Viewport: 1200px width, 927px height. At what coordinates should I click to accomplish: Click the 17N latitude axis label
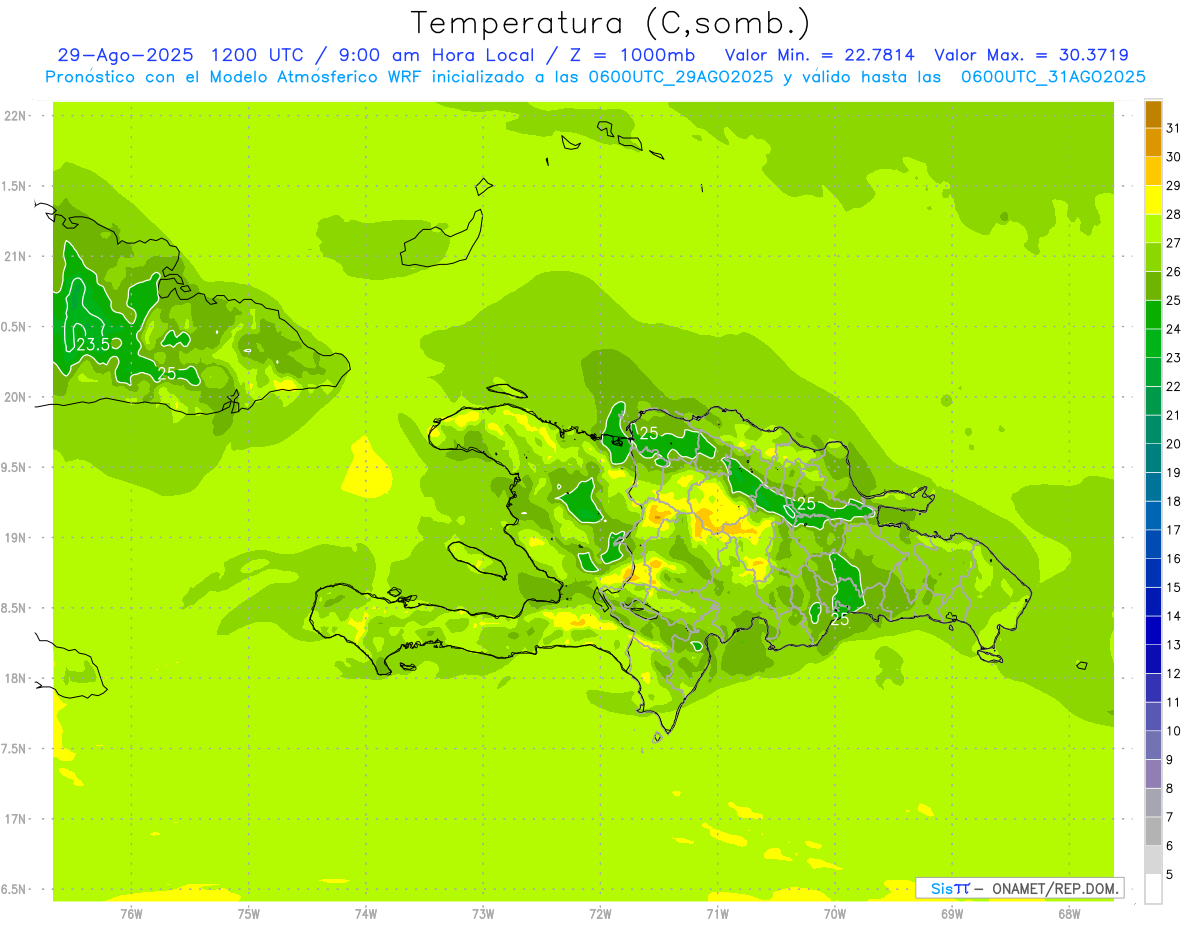[16, 819]
